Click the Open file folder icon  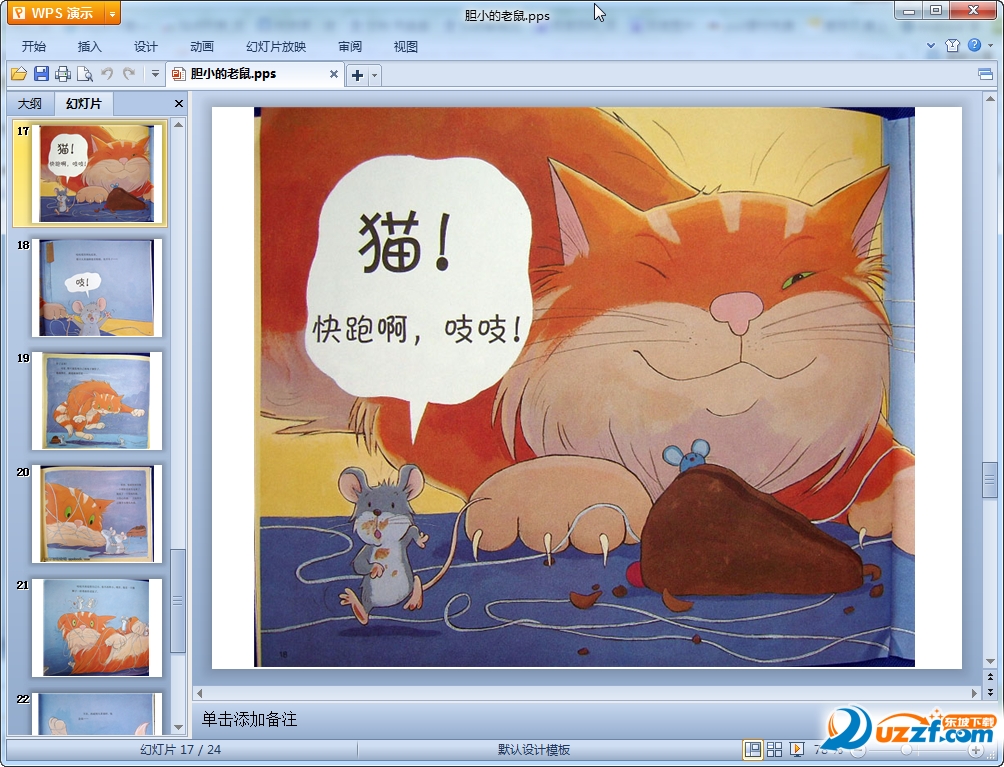click(18, 74)
